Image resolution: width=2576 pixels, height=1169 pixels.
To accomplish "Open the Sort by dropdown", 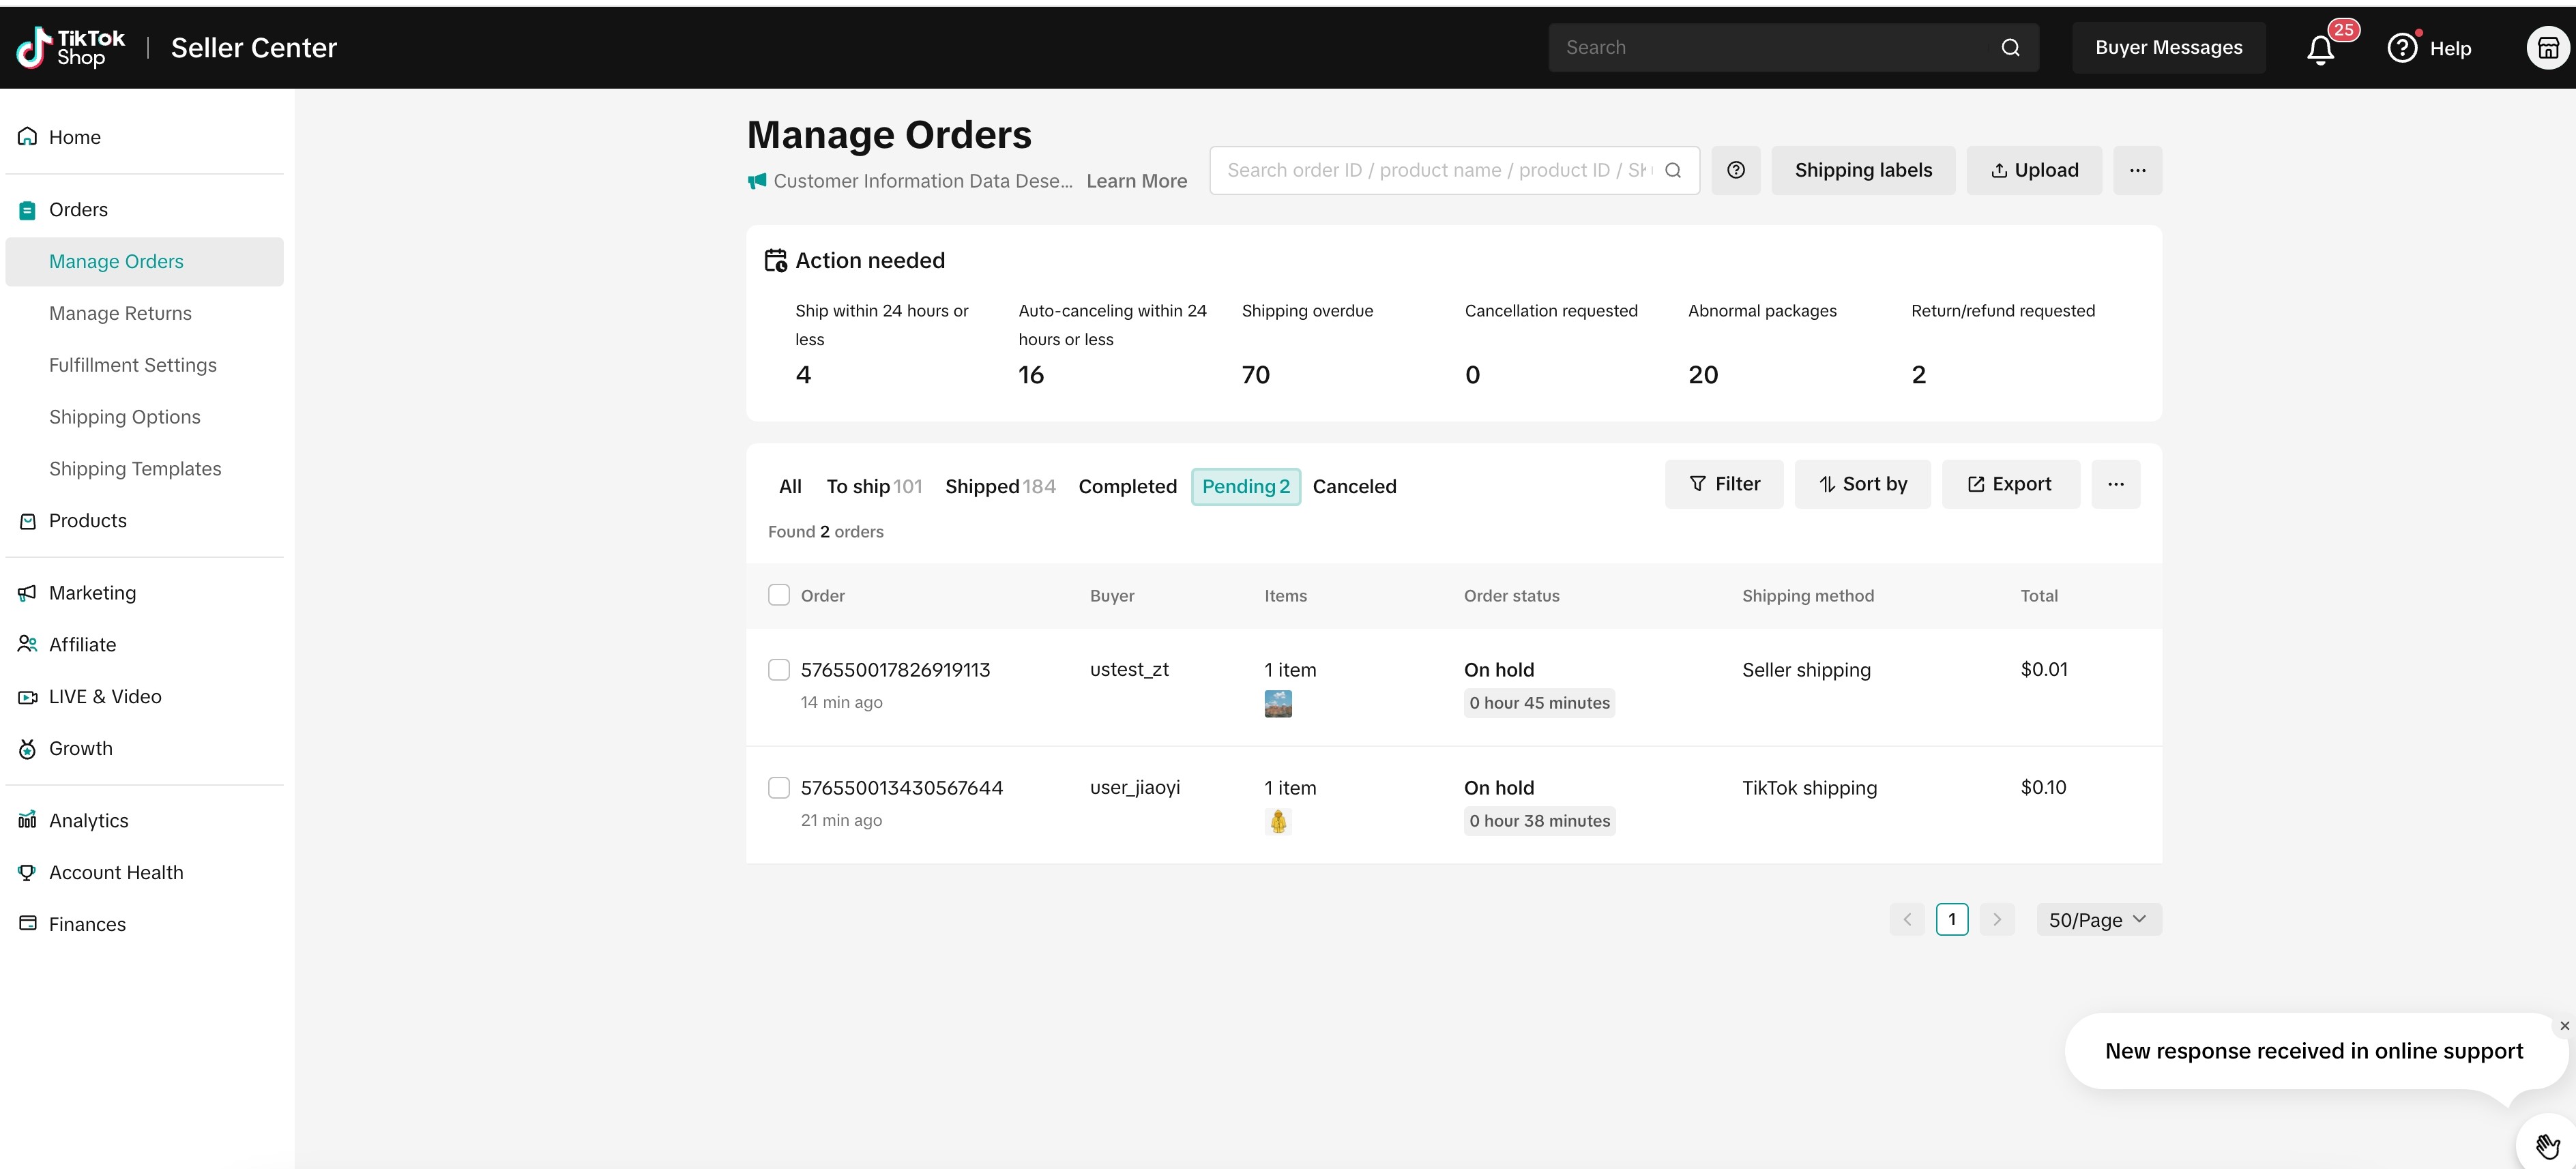I will [x=1862, y=484].
